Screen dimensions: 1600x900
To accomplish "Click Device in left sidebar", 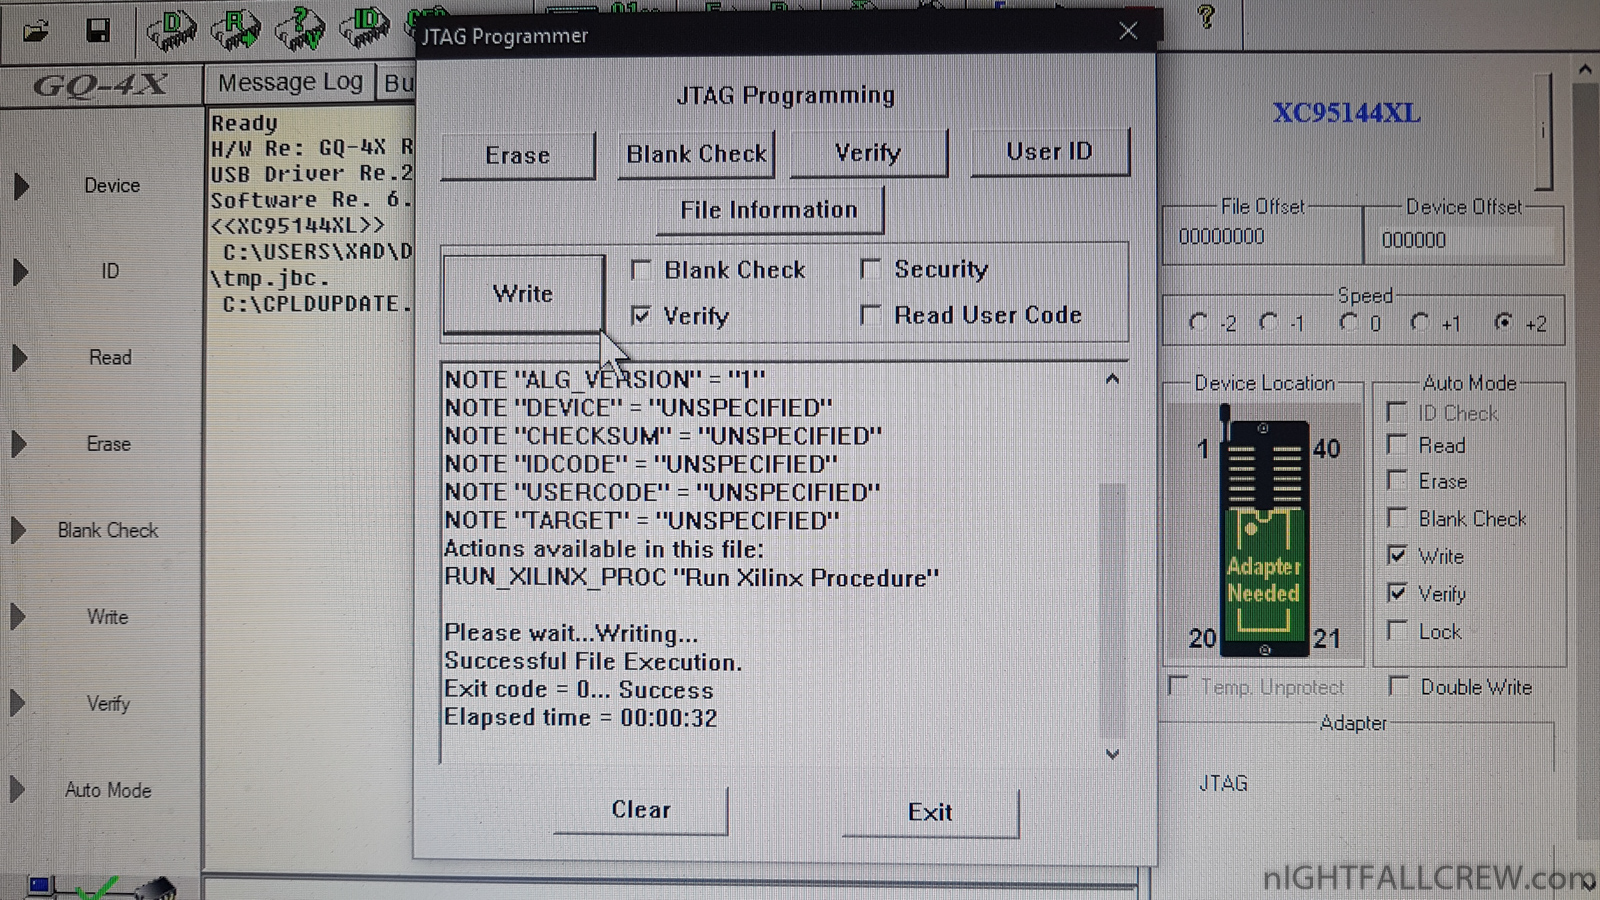I will pos(112,186).
